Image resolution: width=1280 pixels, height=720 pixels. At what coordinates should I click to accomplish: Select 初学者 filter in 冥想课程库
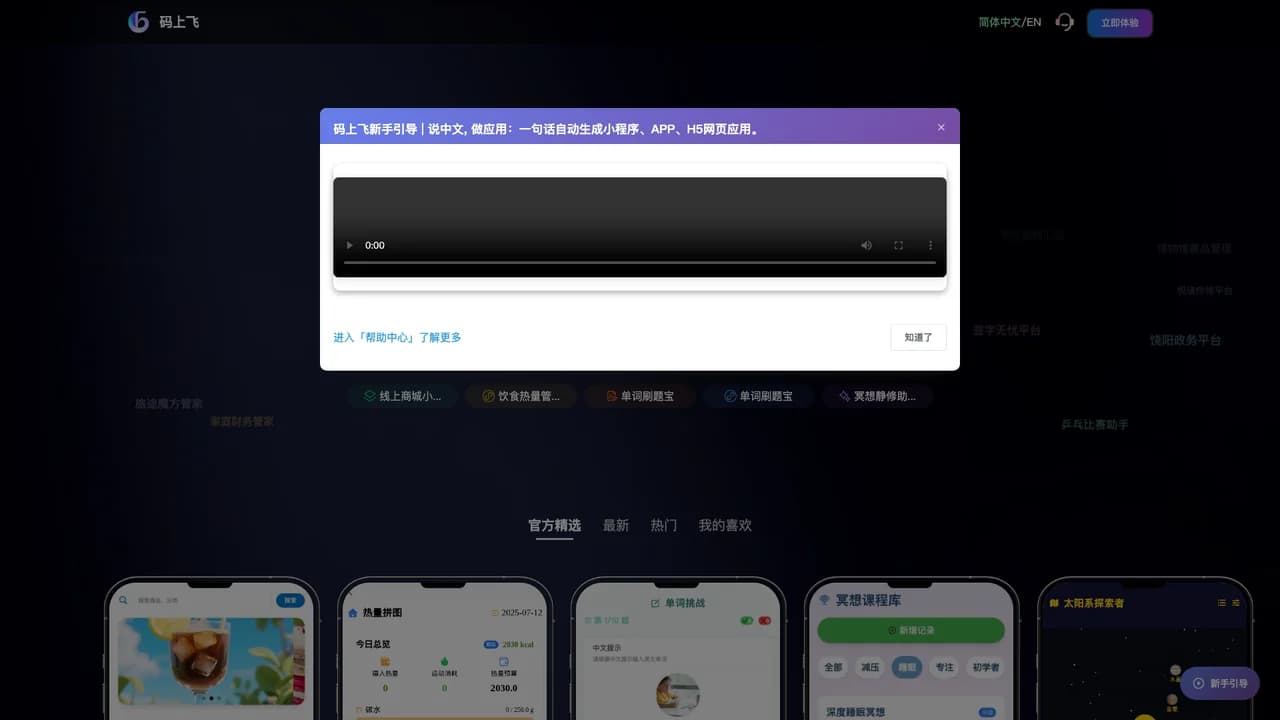986,667
